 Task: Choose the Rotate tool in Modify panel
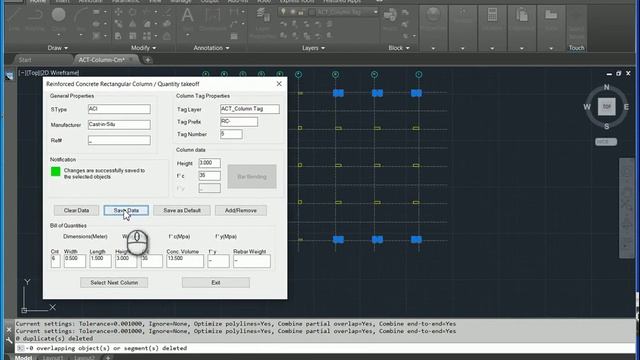click(x=133, y=12)
